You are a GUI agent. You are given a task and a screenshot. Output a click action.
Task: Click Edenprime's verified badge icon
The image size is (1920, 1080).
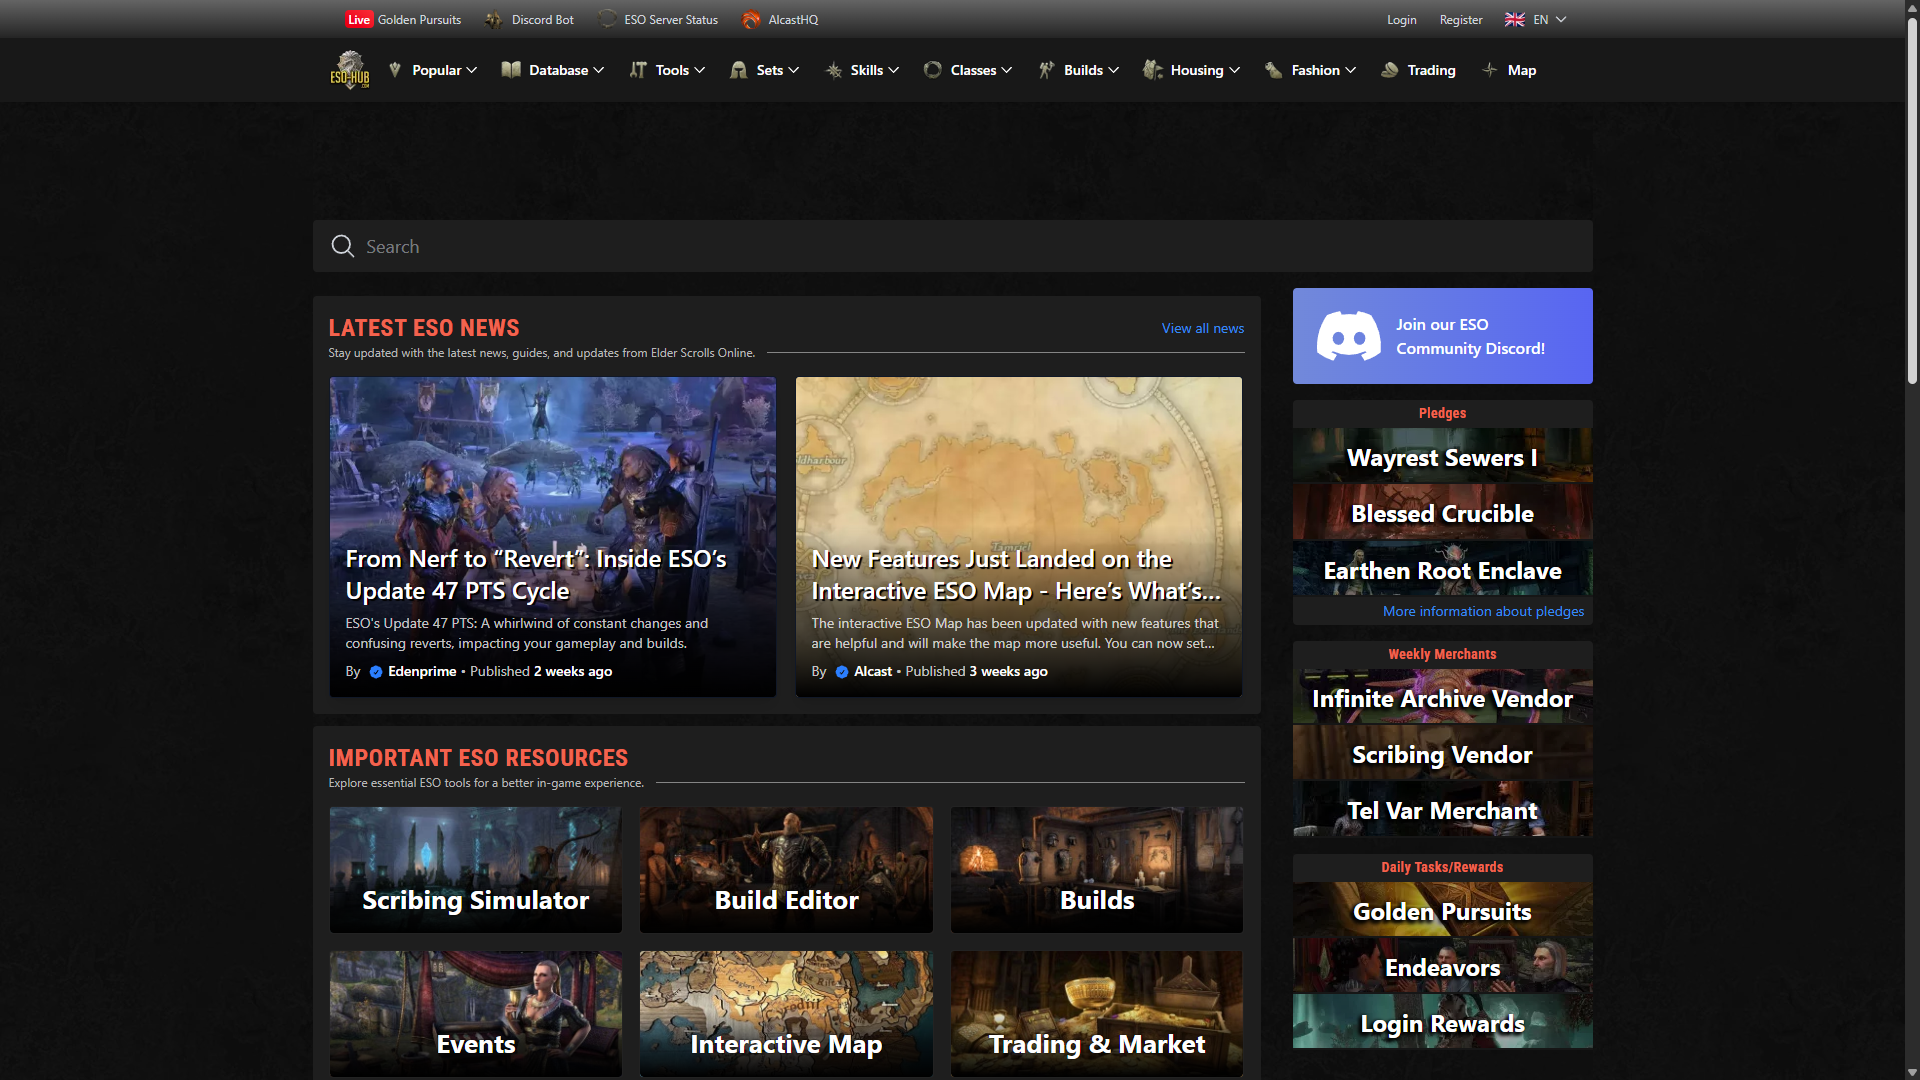(376, 672)
